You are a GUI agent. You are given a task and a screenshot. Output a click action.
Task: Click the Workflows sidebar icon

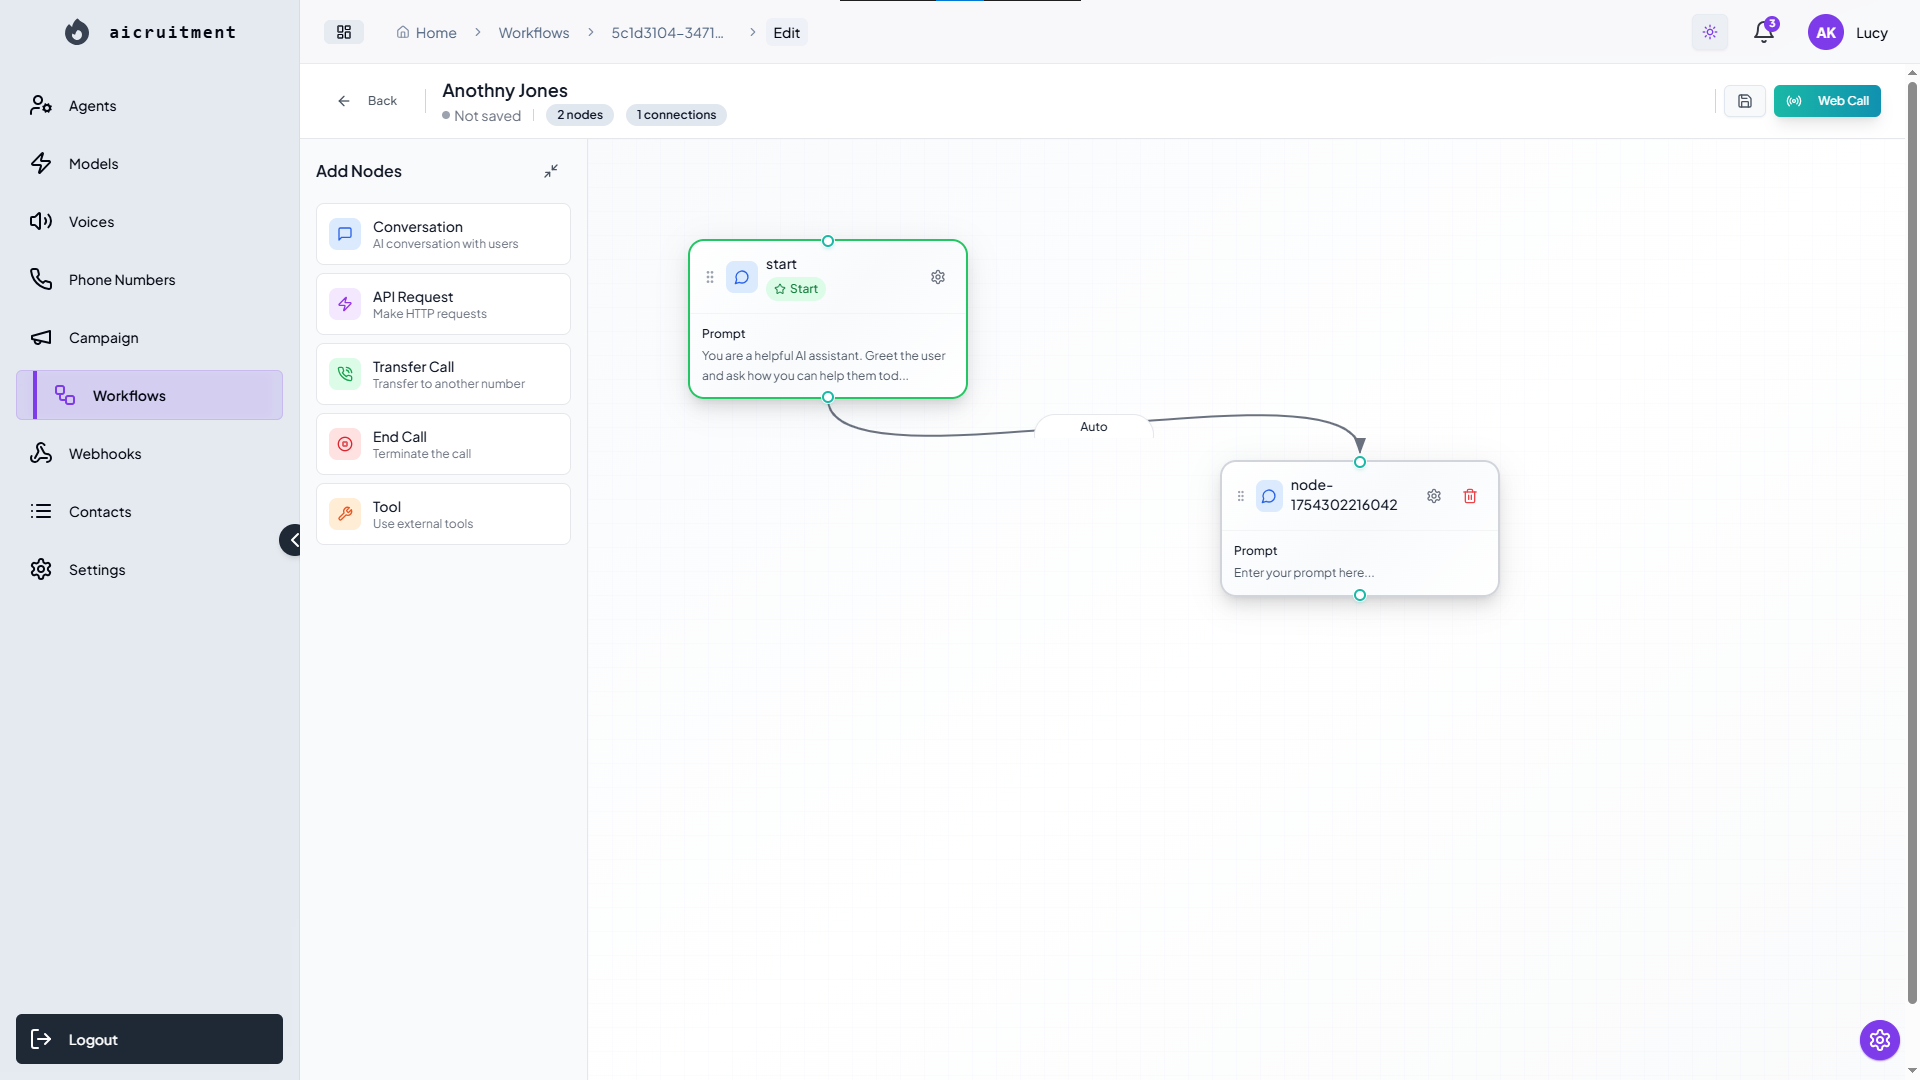[65, 395]
